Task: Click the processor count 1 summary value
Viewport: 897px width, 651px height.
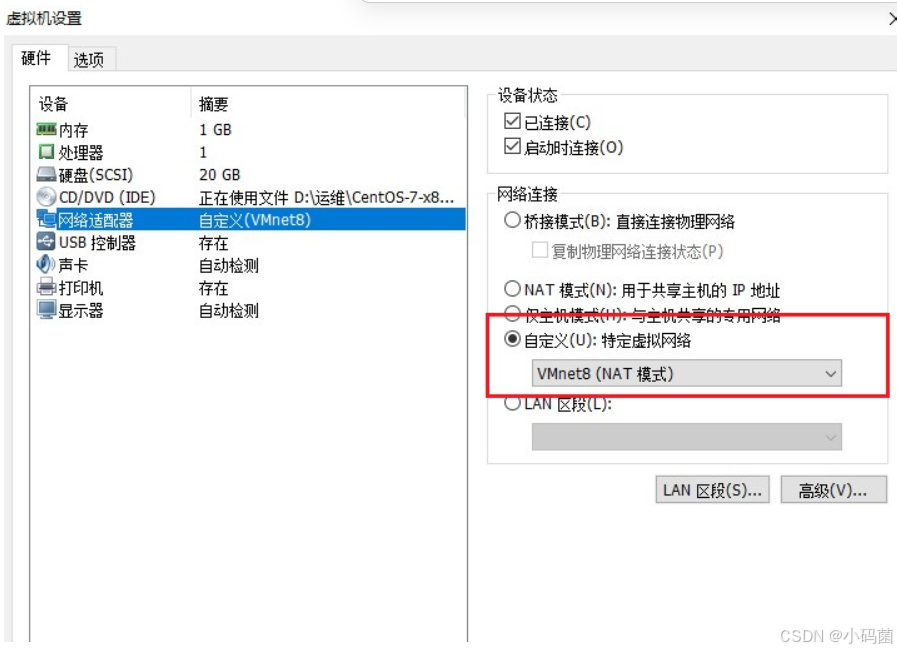Action: point(203,152)
